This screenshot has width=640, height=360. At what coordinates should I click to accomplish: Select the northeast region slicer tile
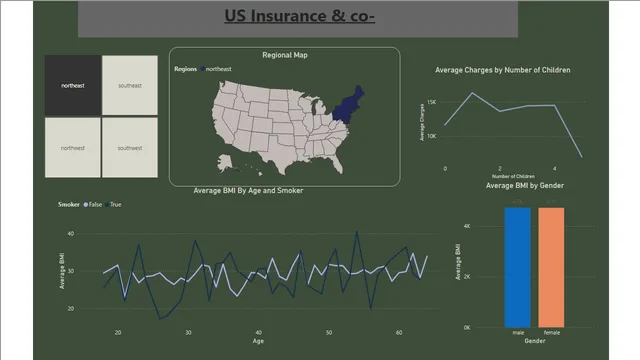click(73, 85)
